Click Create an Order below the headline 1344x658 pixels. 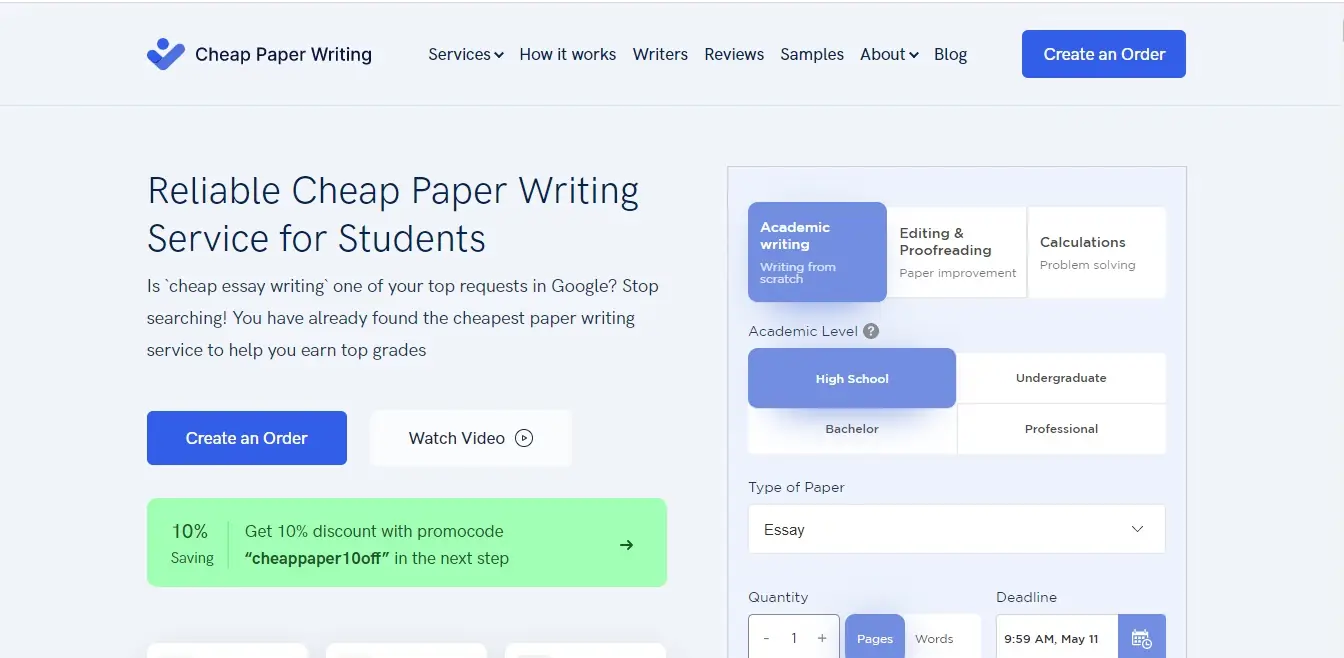(x=247, y=438)
